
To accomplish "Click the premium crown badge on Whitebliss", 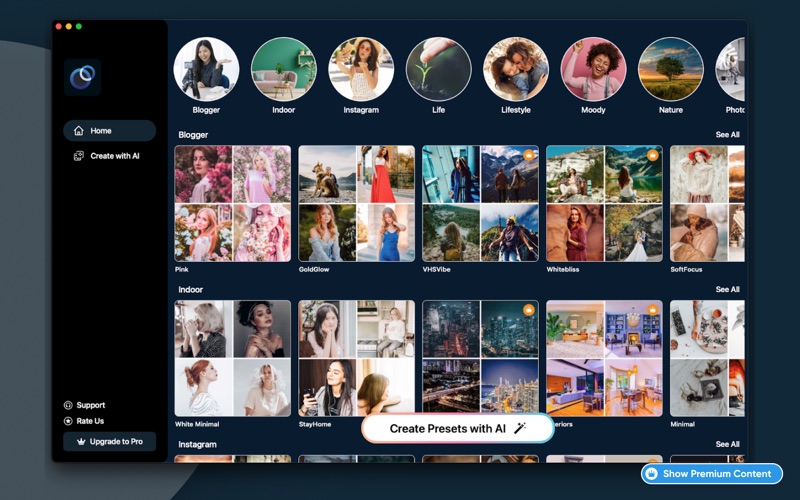I will tap(653, 155).
